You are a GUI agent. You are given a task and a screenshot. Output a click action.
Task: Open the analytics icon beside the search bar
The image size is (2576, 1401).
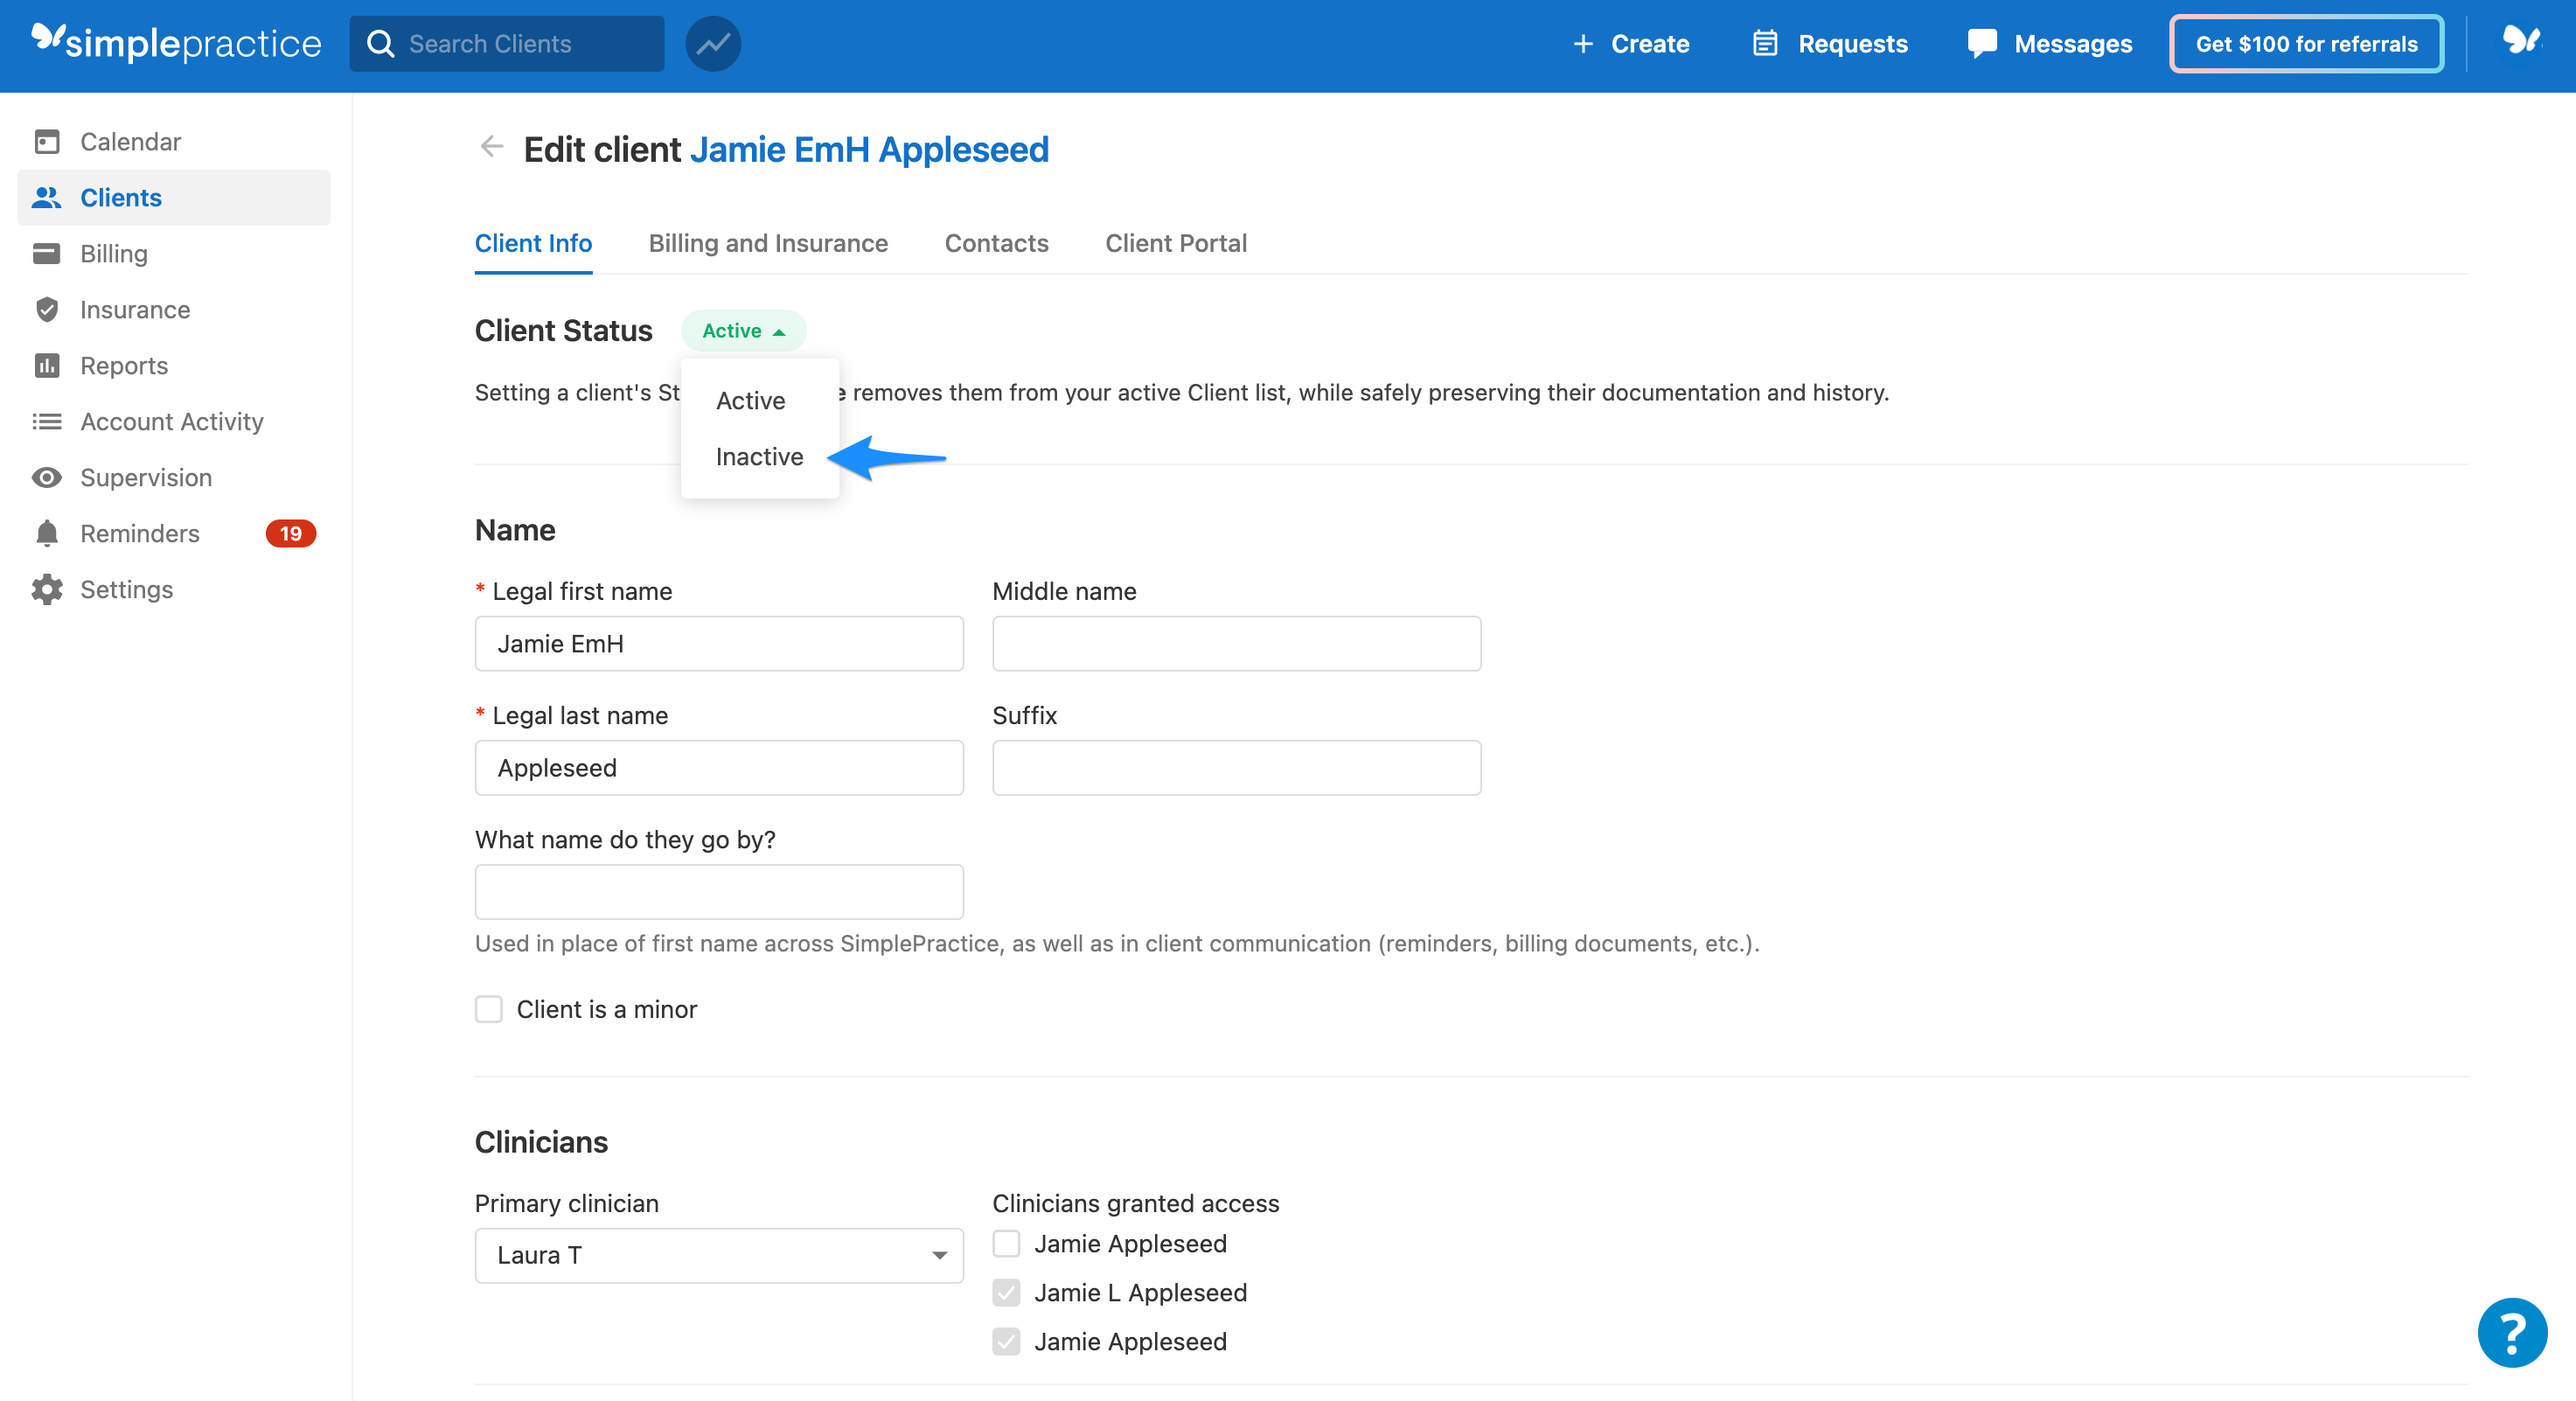[712, 43]
